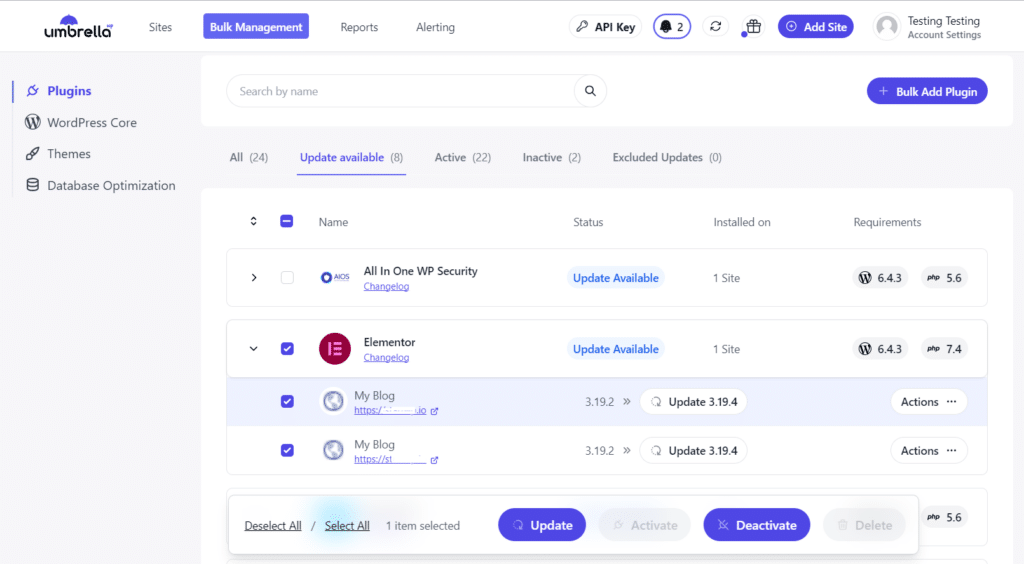The image size is (1024, 564).
Task: Click the search magnifier icon
Action: [x=590, y=91]
